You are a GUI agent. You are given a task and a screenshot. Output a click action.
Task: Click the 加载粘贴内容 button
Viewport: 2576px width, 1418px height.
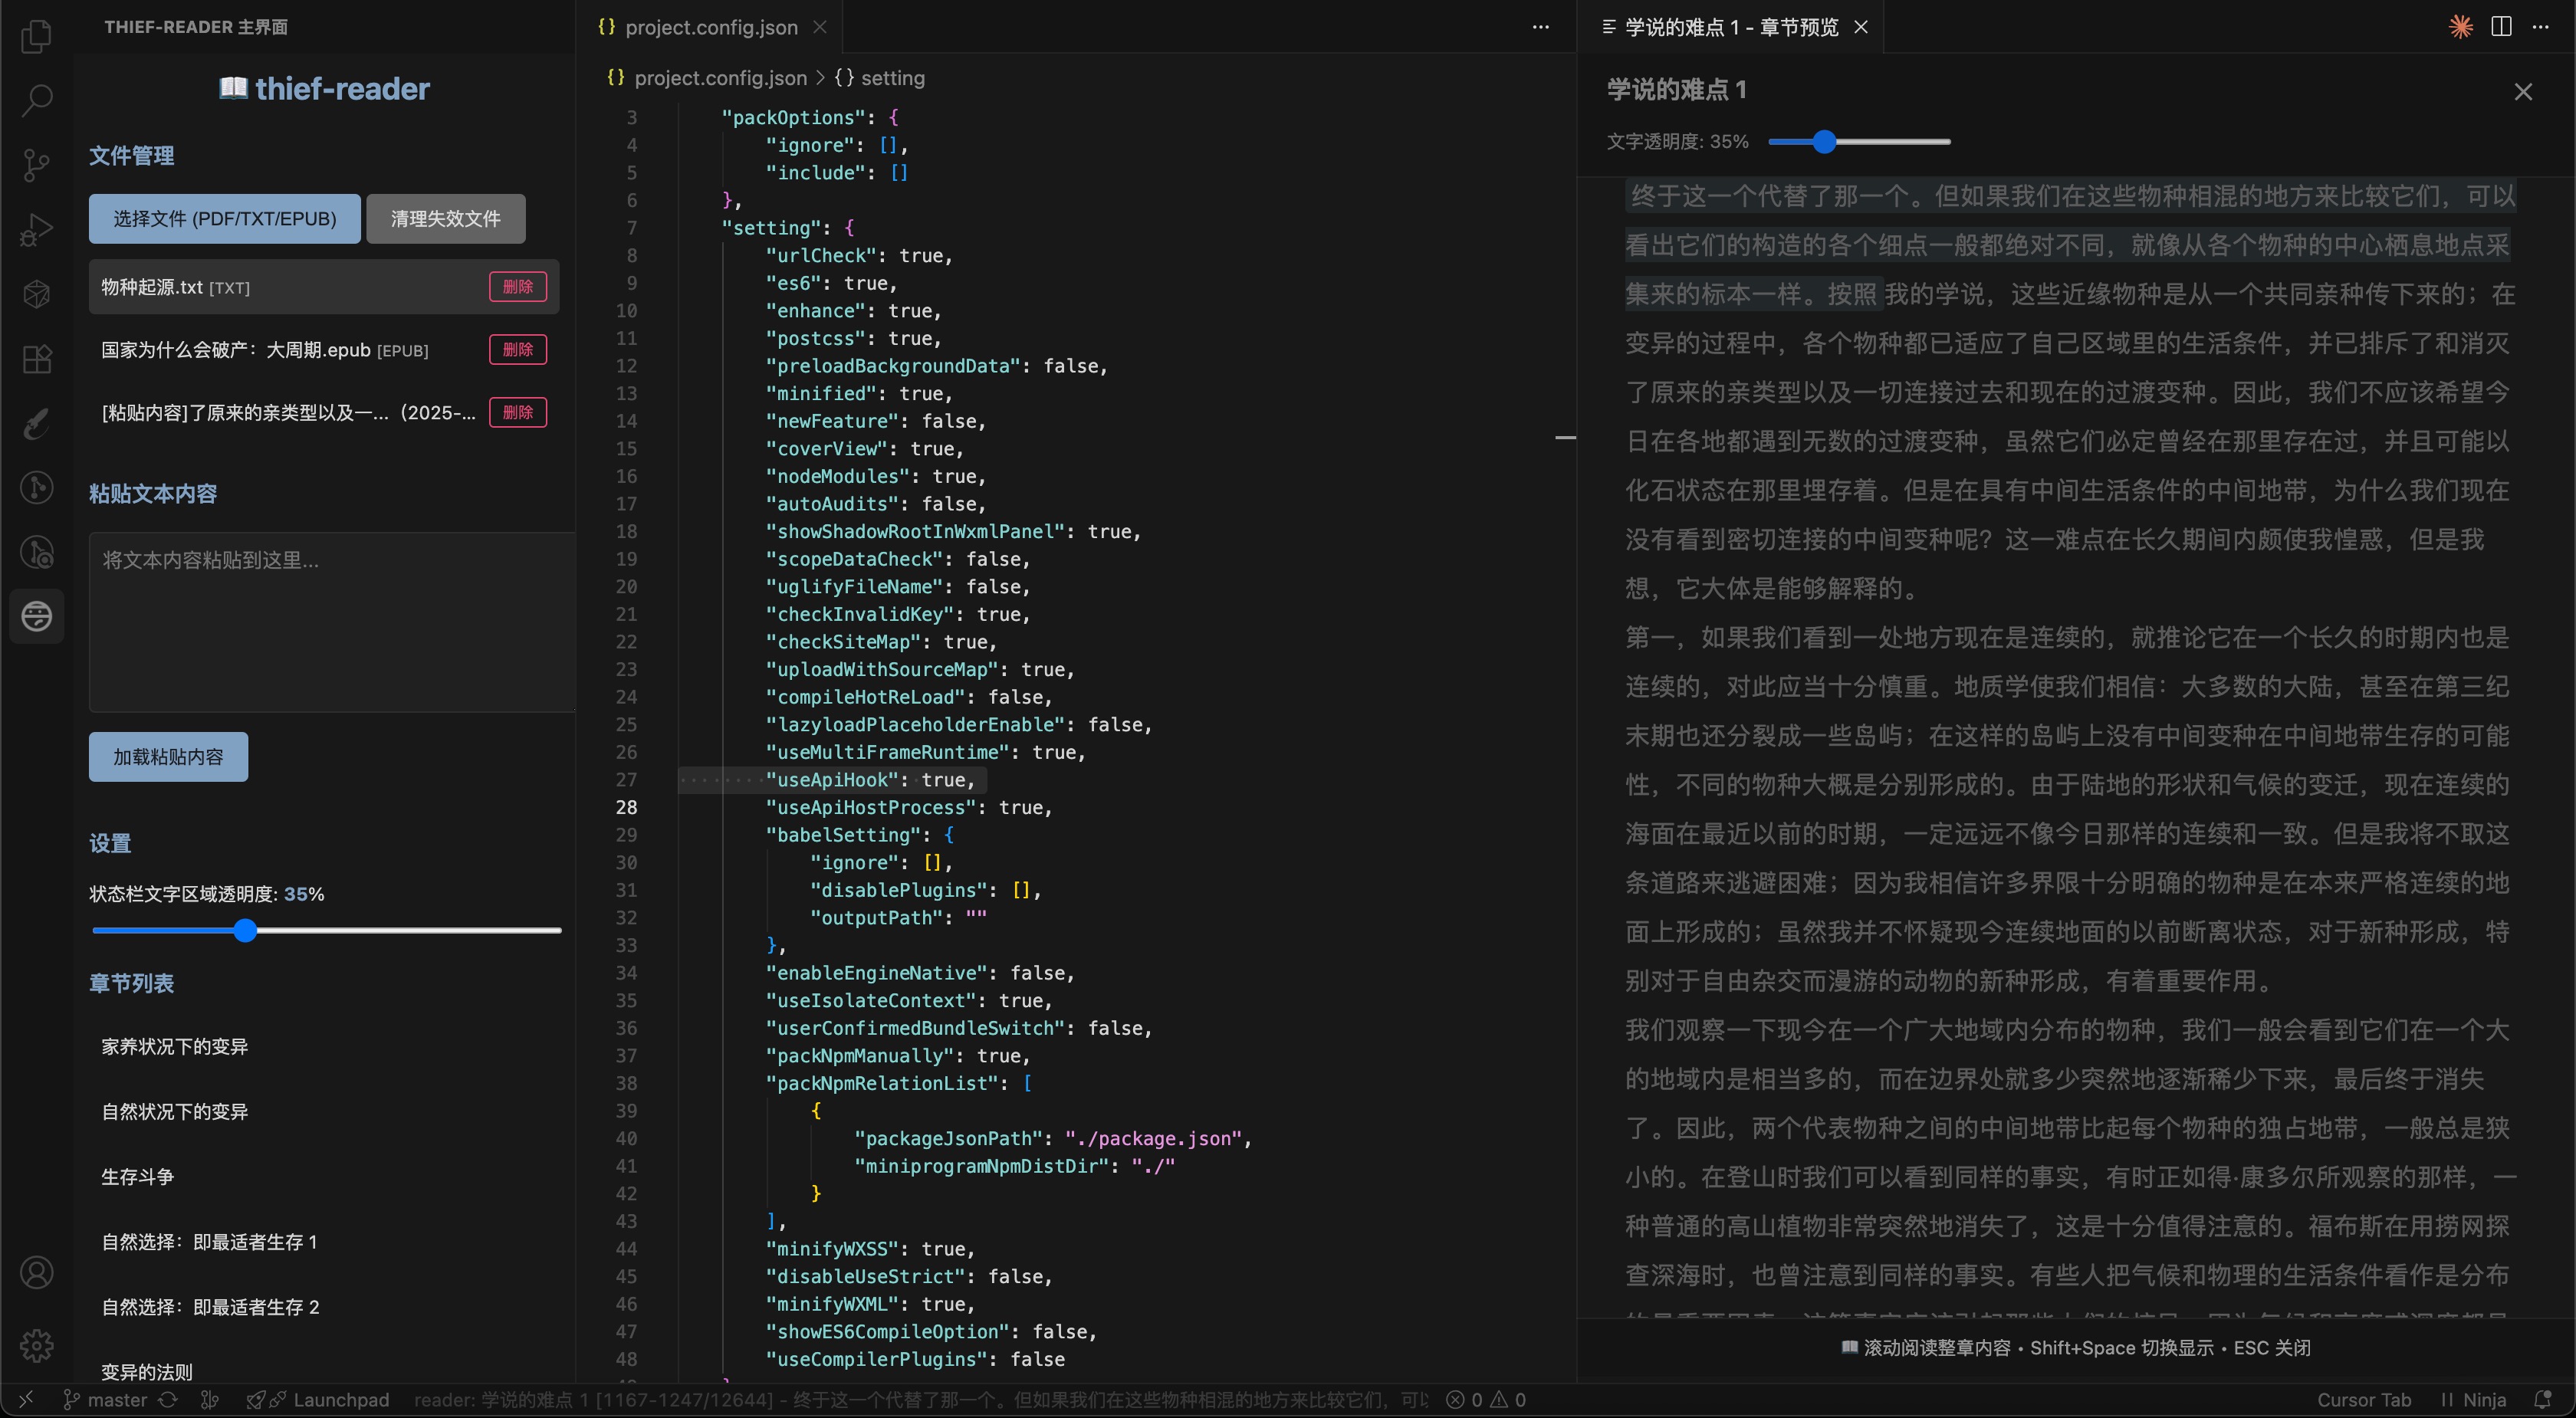pyautogui.click(x=168, y=757)
